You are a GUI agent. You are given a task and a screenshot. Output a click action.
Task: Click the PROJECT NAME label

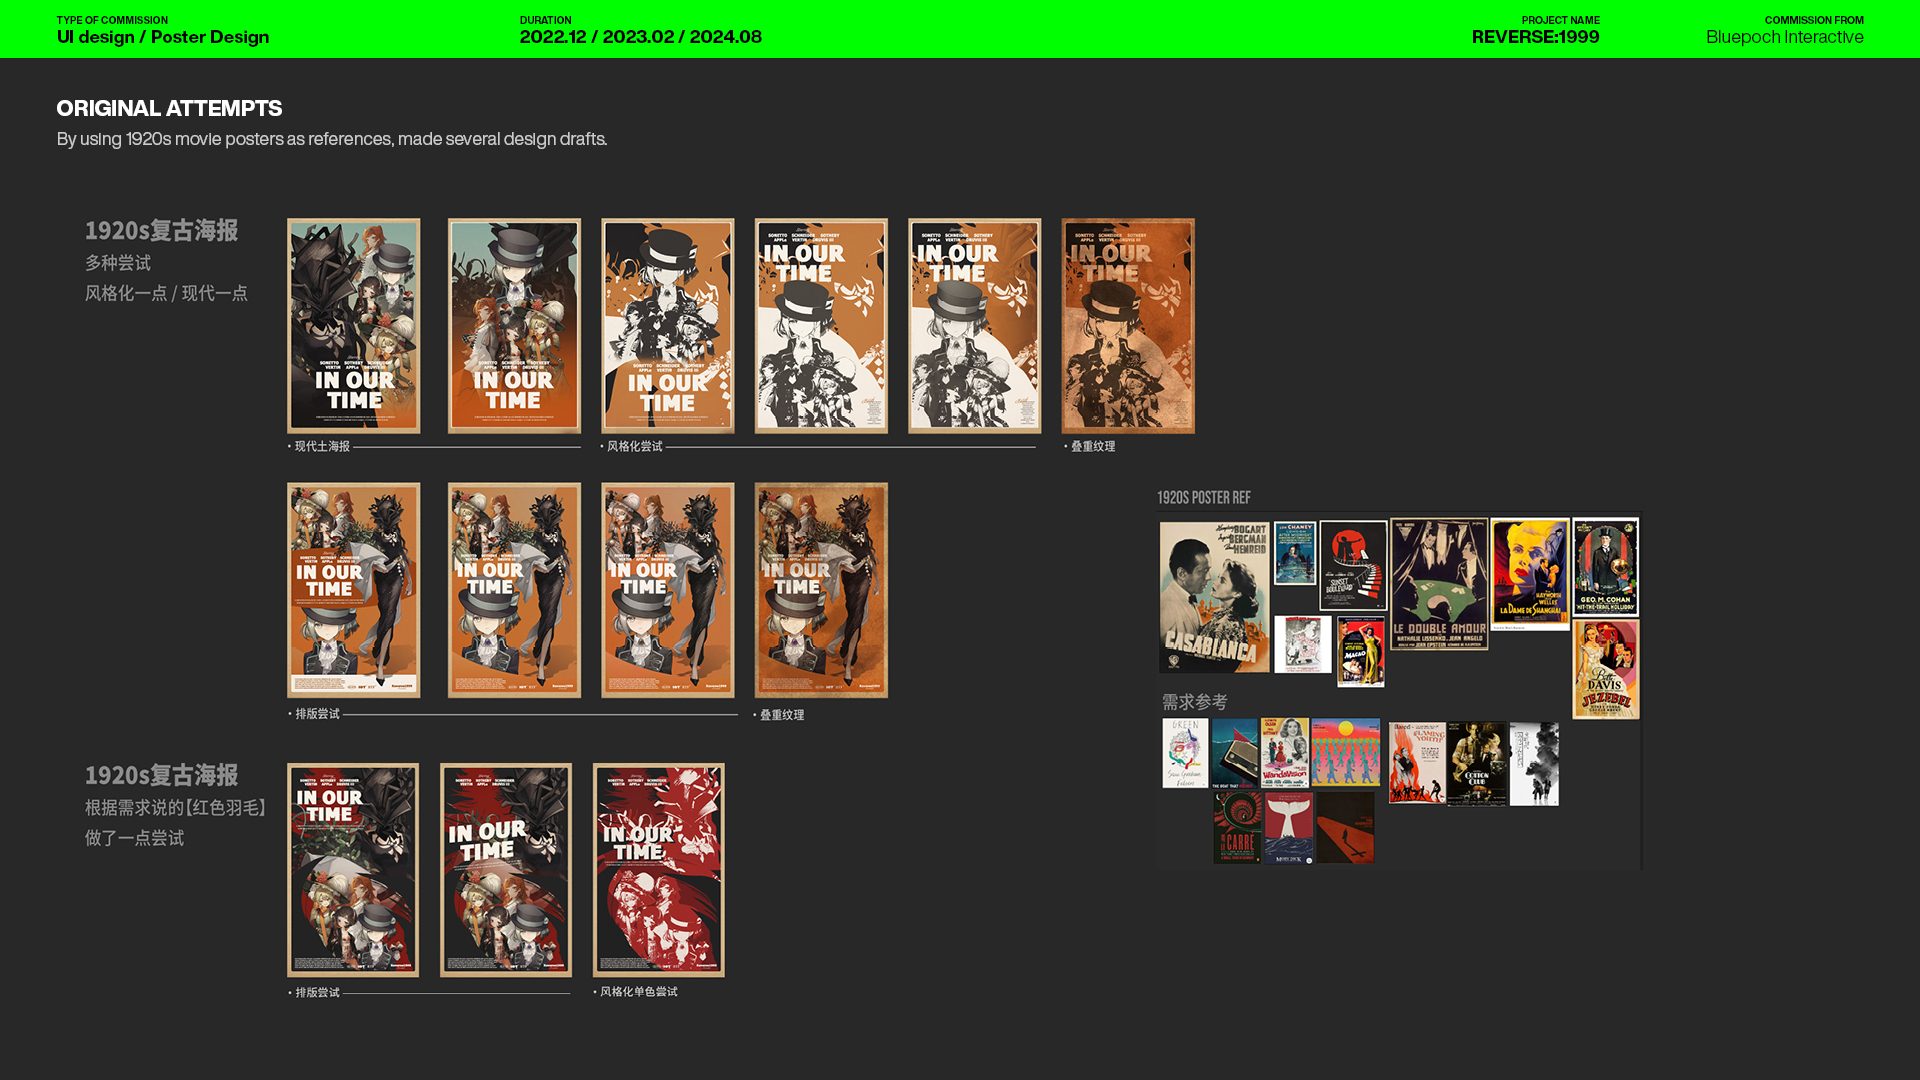[x=1561, y=20]
